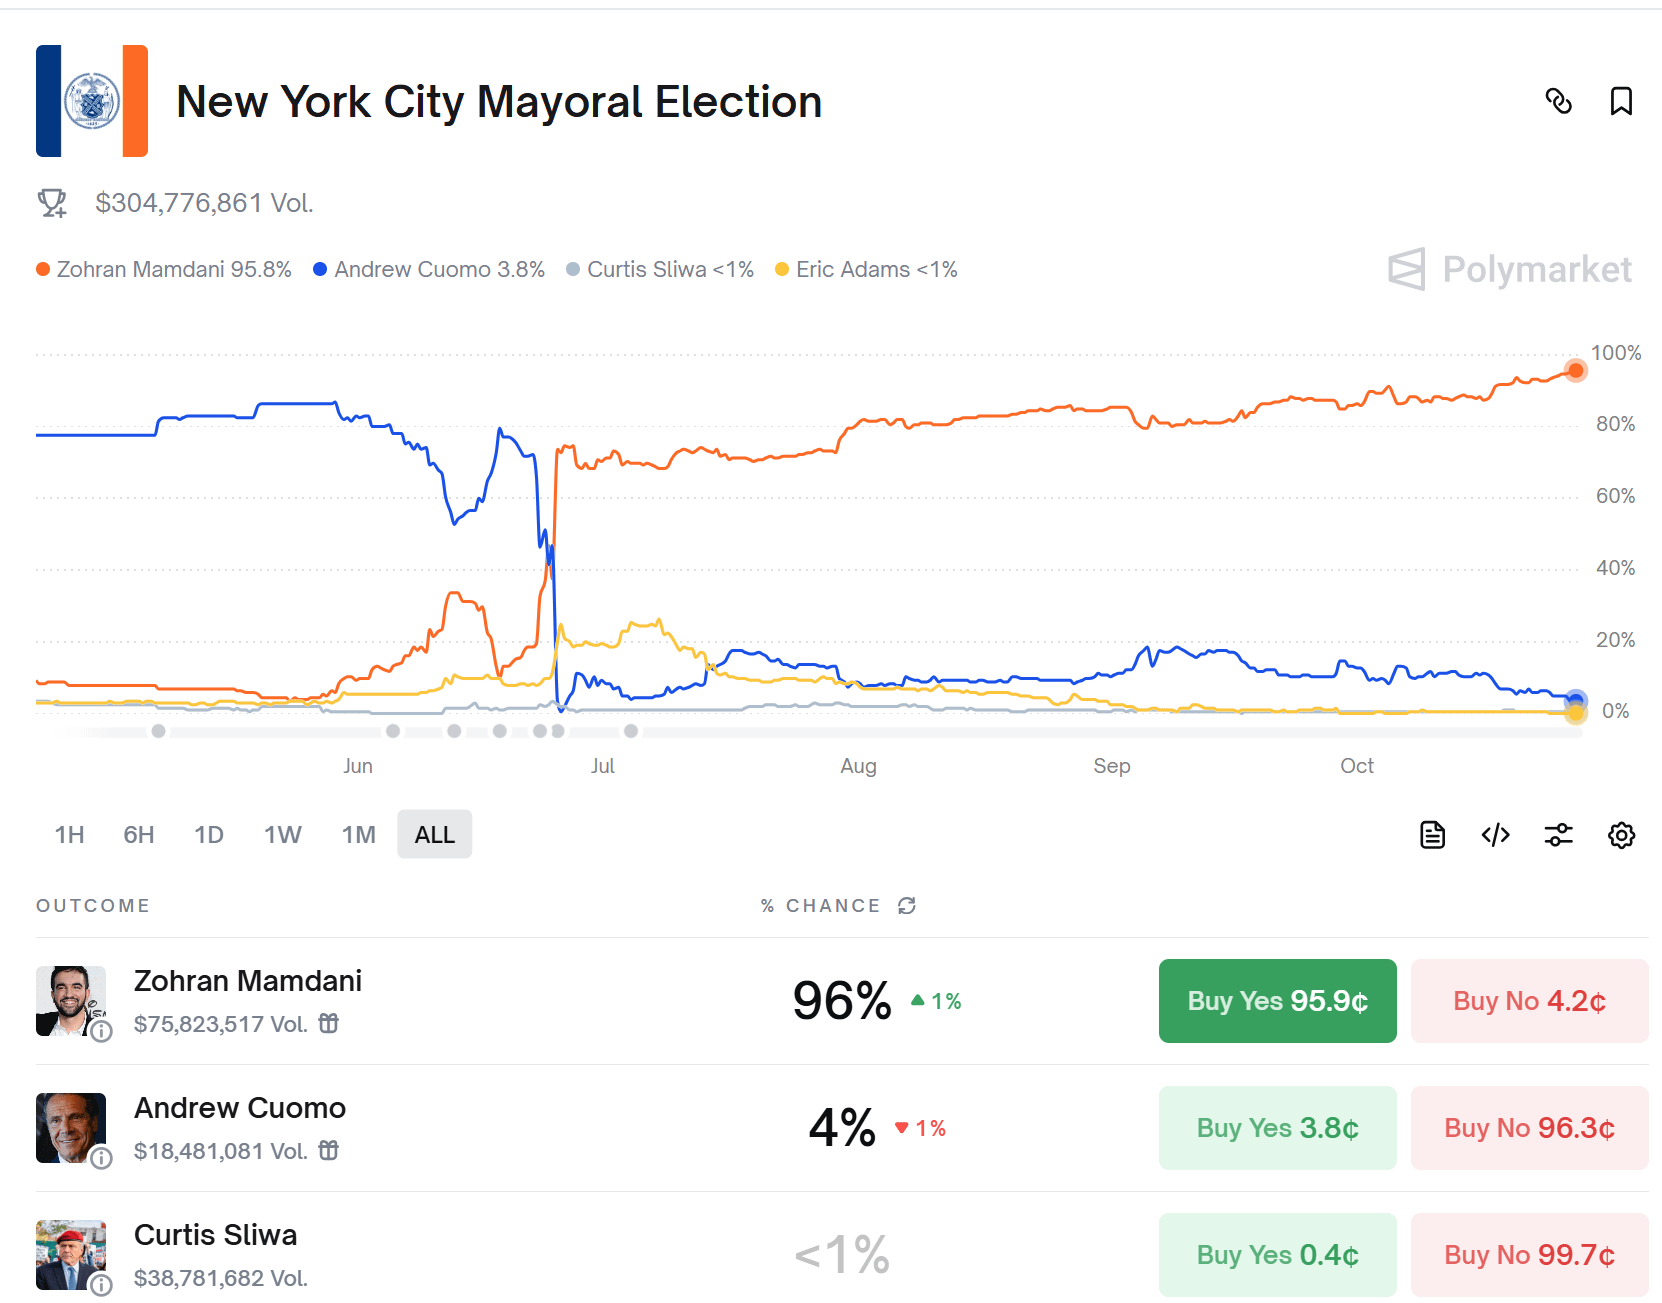Image resolution: width=1662 pixels, height=1303 pixels.
Task: Buy Yes for Curtis Sliwa at 0.4¢
Action: click(x=1277, y=1255)
